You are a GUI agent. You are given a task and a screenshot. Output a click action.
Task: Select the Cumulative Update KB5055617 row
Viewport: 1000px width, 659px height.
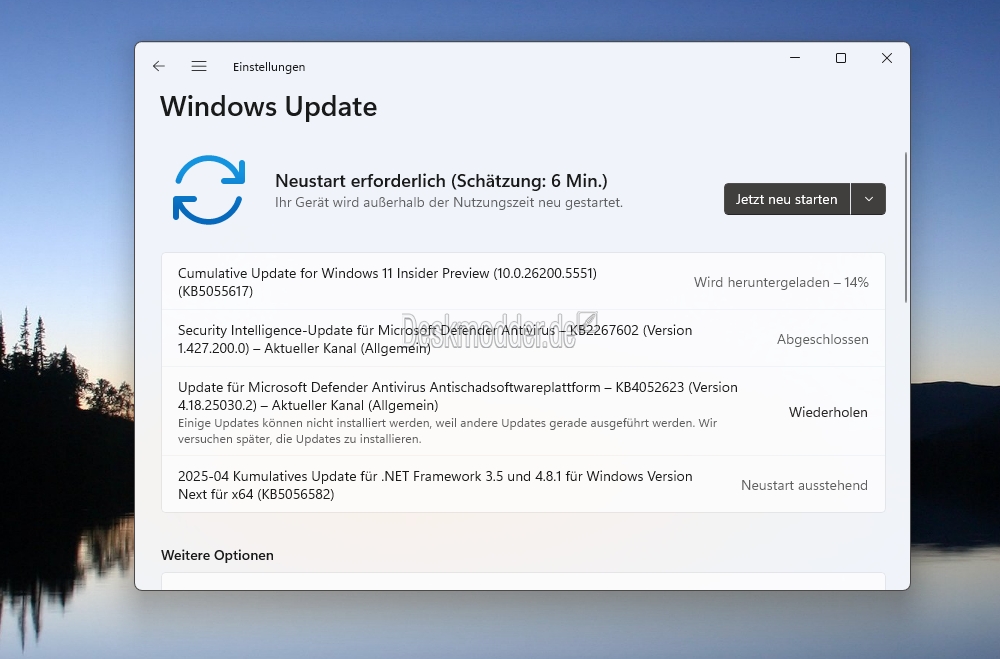tap(523, 281)
